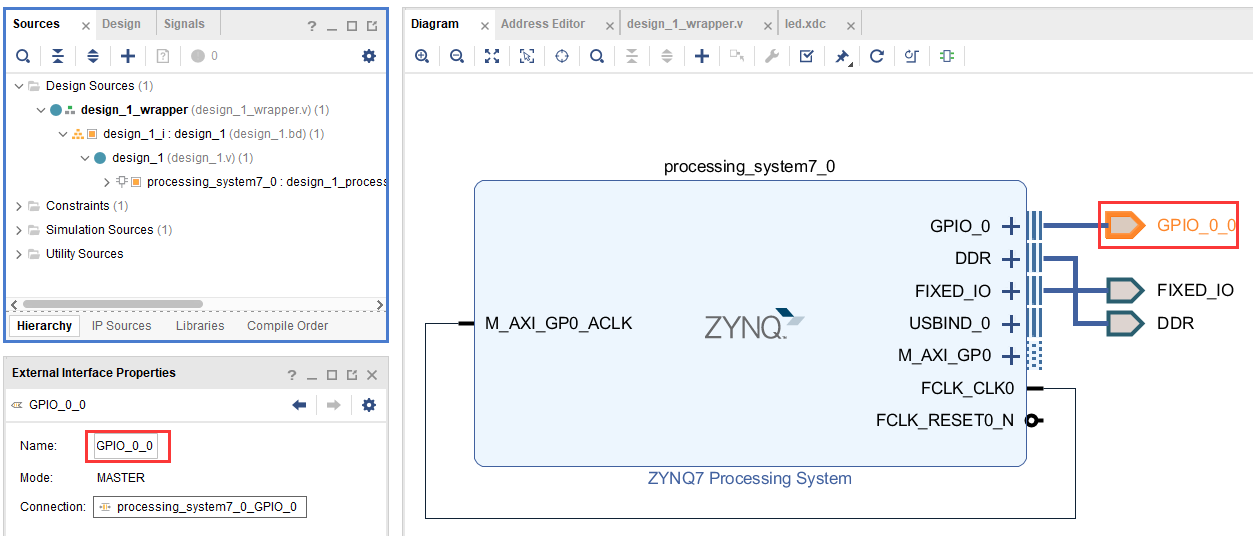Click the missing-sources counter showing 0
This screenshot has height=536, width=1253.
[204, 56]
